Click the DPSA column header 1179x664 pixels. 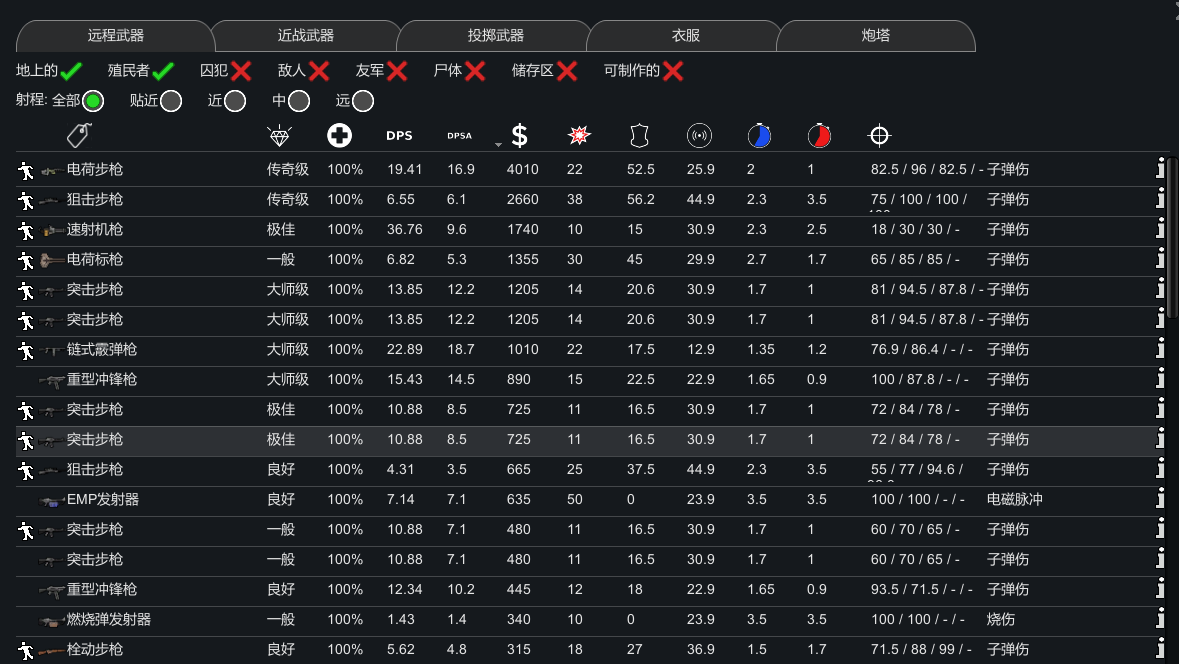(459, 136)
